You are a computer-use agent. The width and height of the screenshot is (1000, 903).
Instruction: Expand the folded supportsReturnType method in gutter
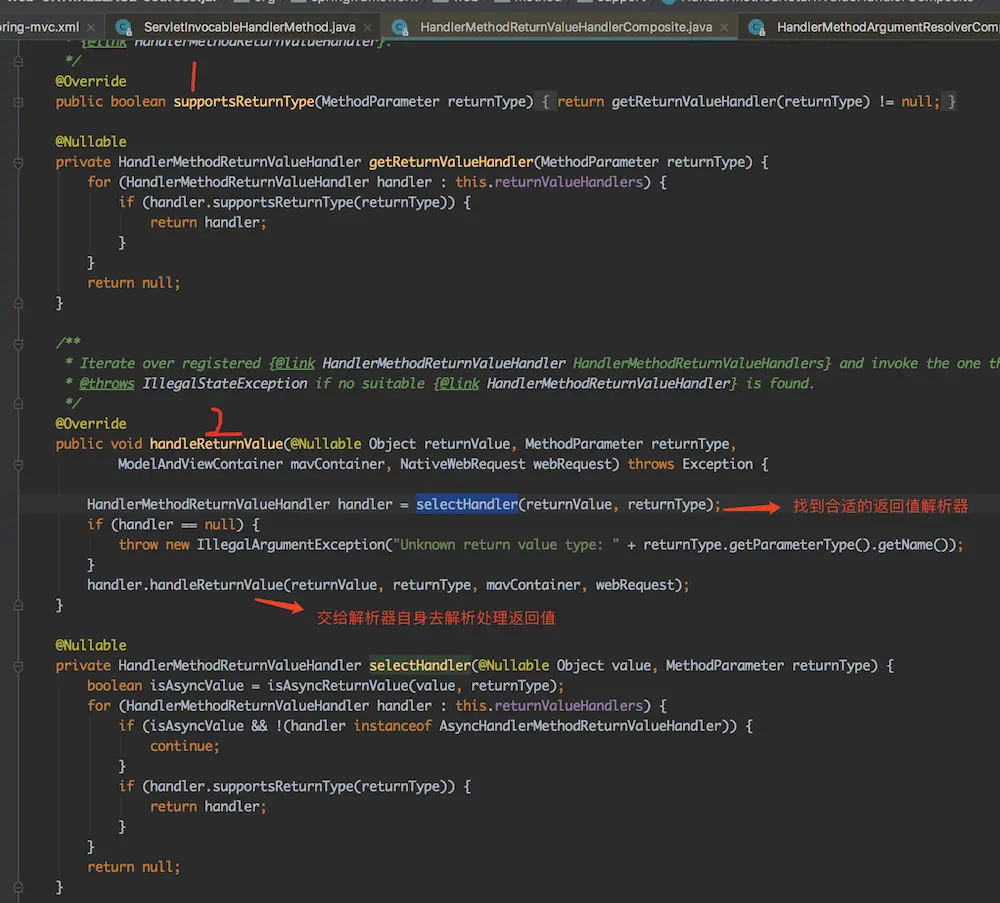[19, 102]
